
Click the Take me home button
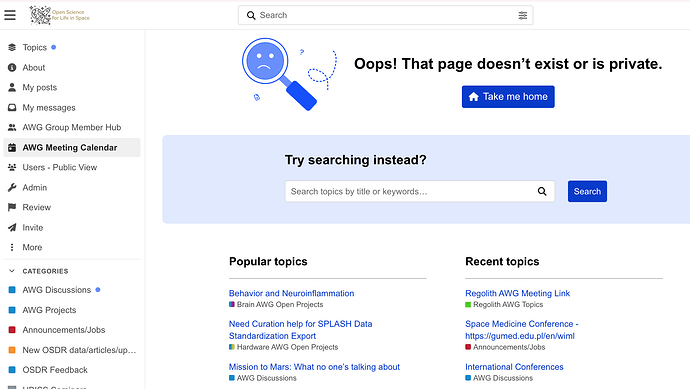pyautogui.click(x=508, y=97)
